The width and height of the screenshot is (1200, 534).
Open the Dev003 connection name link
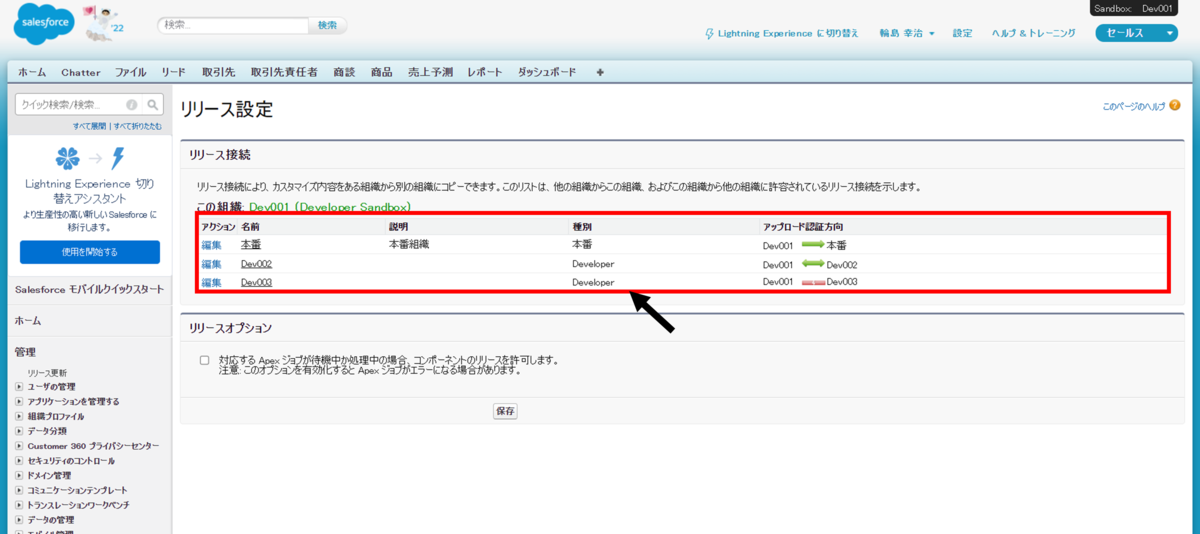click(256, 283)
